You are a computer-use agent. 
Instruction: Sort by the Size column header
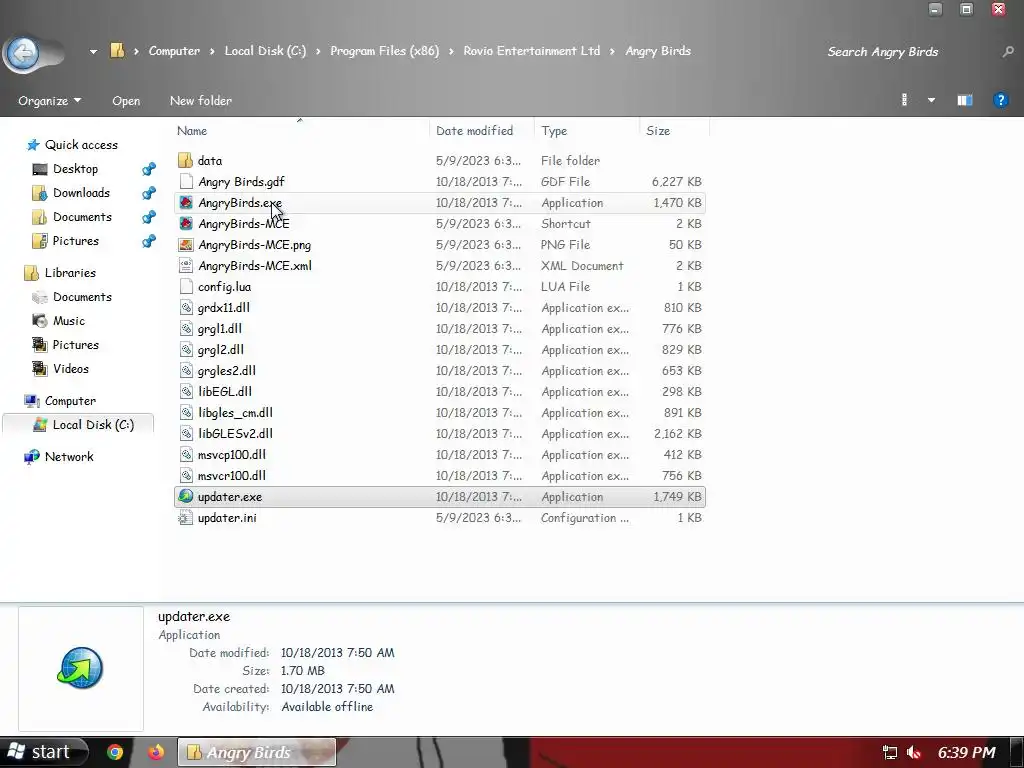tap(658, 131)
